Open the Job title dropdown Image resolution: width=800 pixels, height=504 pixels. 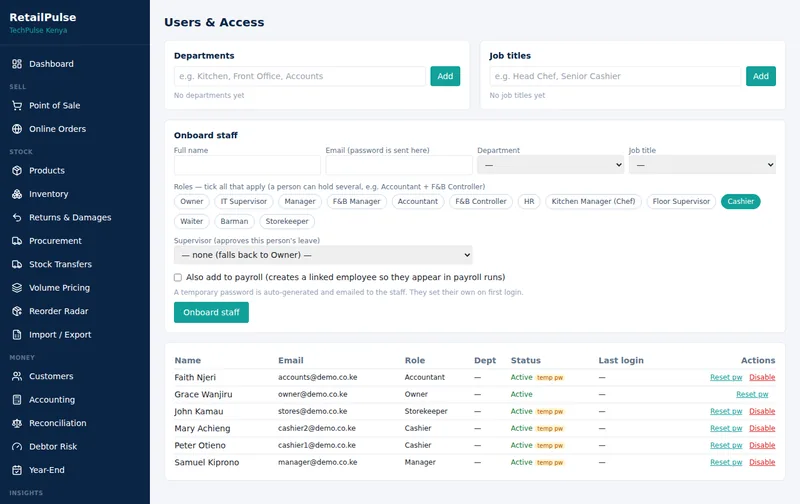pos(702,165)
